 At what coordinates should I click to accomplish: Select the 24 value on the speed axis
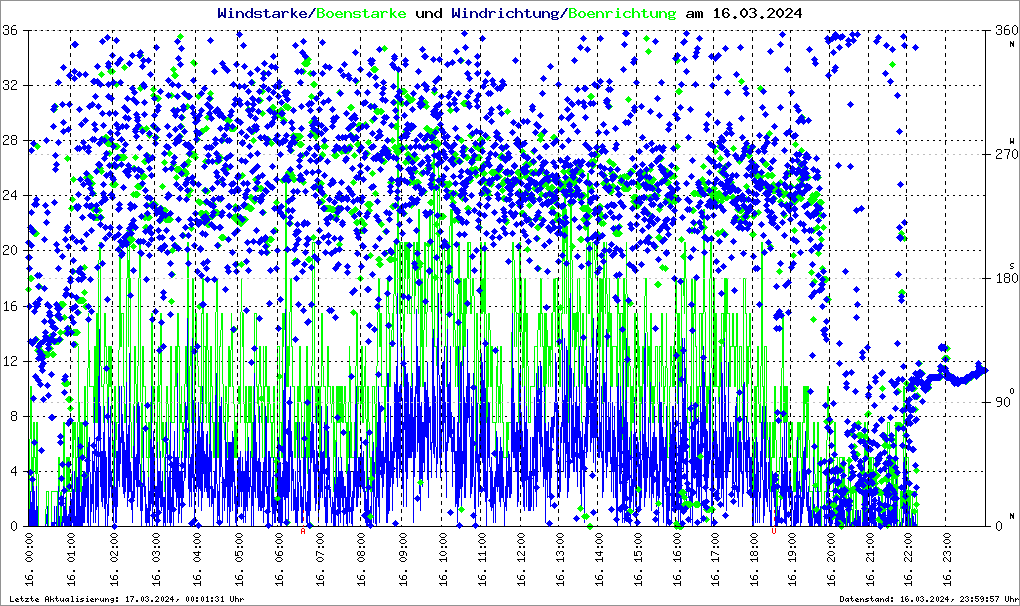pos(10,195)
